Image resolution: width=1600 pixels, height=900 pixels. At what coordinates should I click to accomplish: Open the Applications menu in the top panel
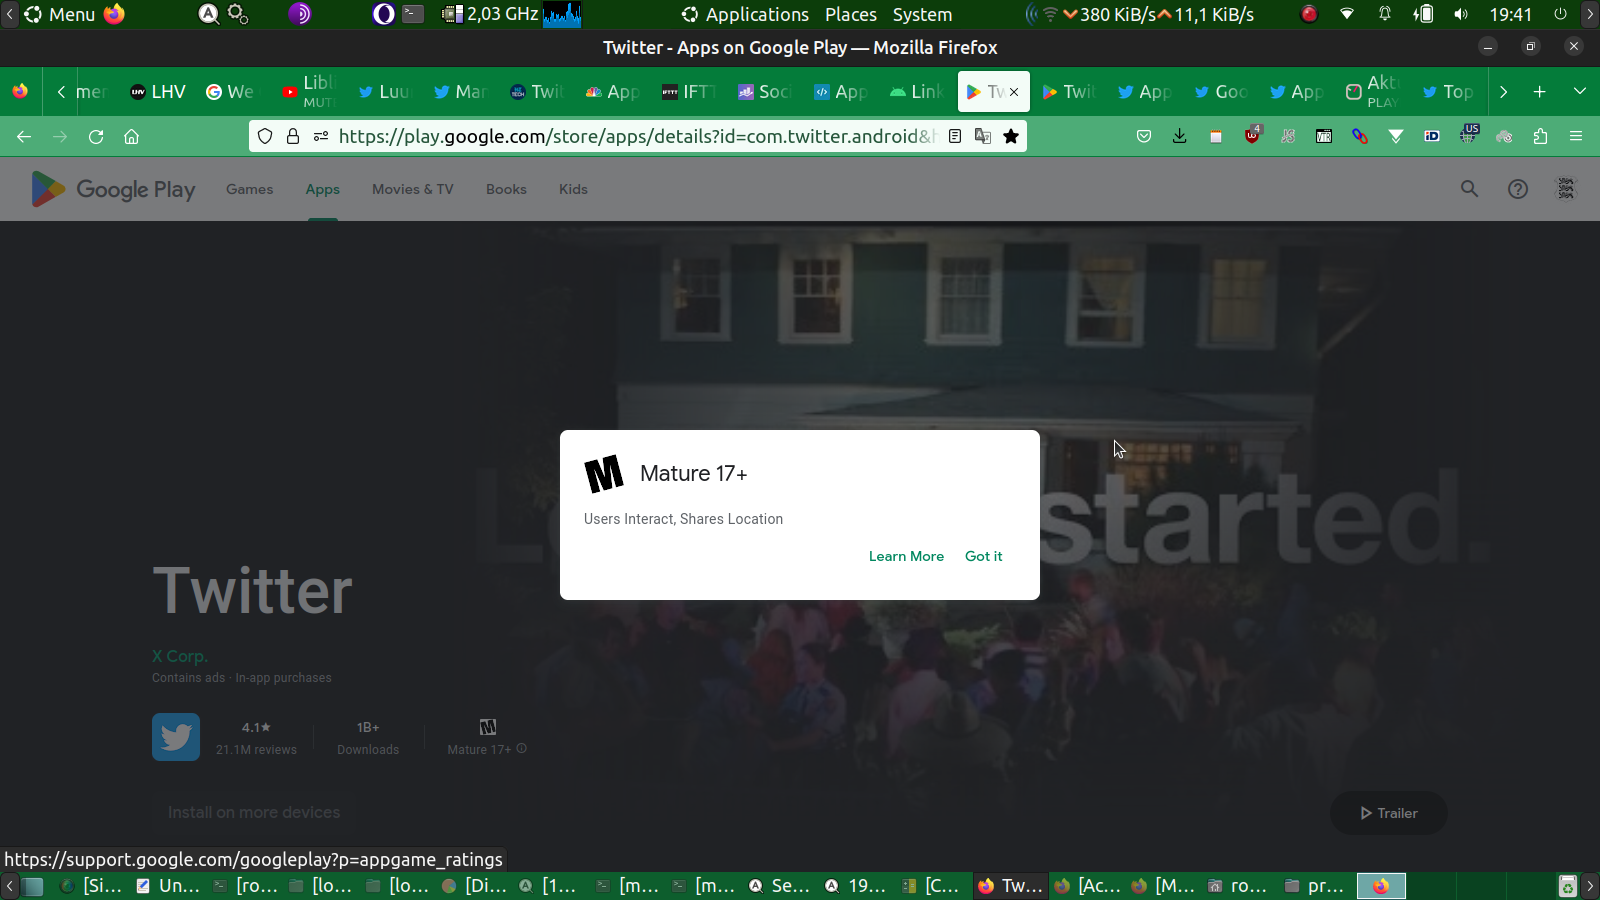[x=745, y=14]
